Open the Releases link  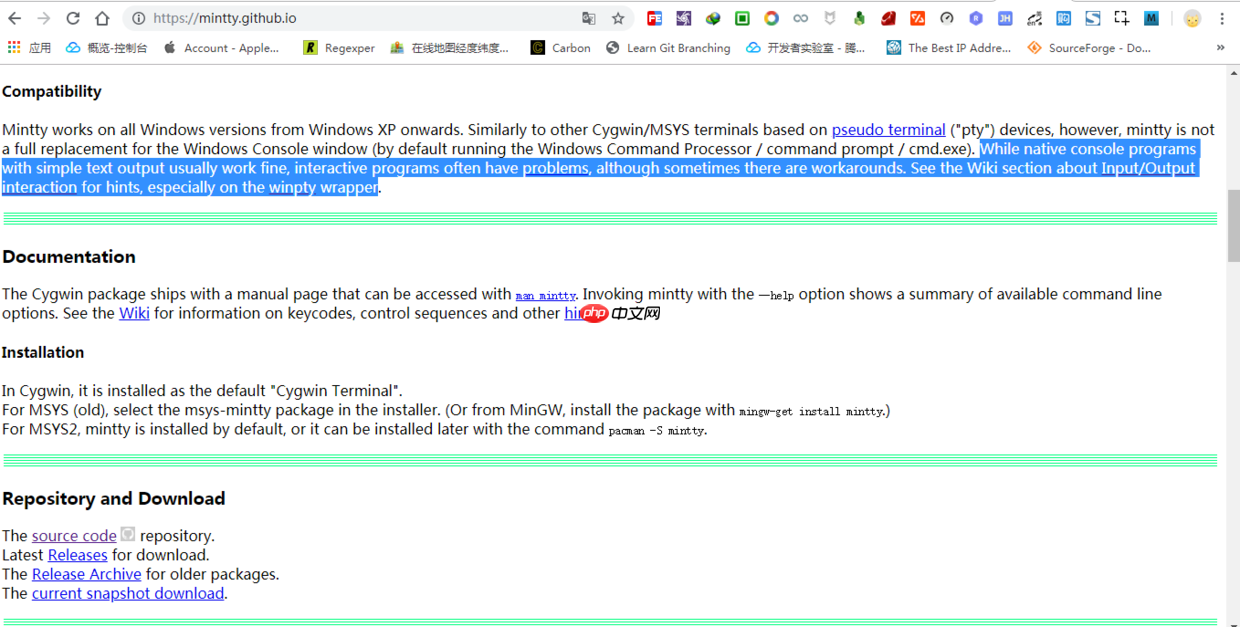click(77, 555)
